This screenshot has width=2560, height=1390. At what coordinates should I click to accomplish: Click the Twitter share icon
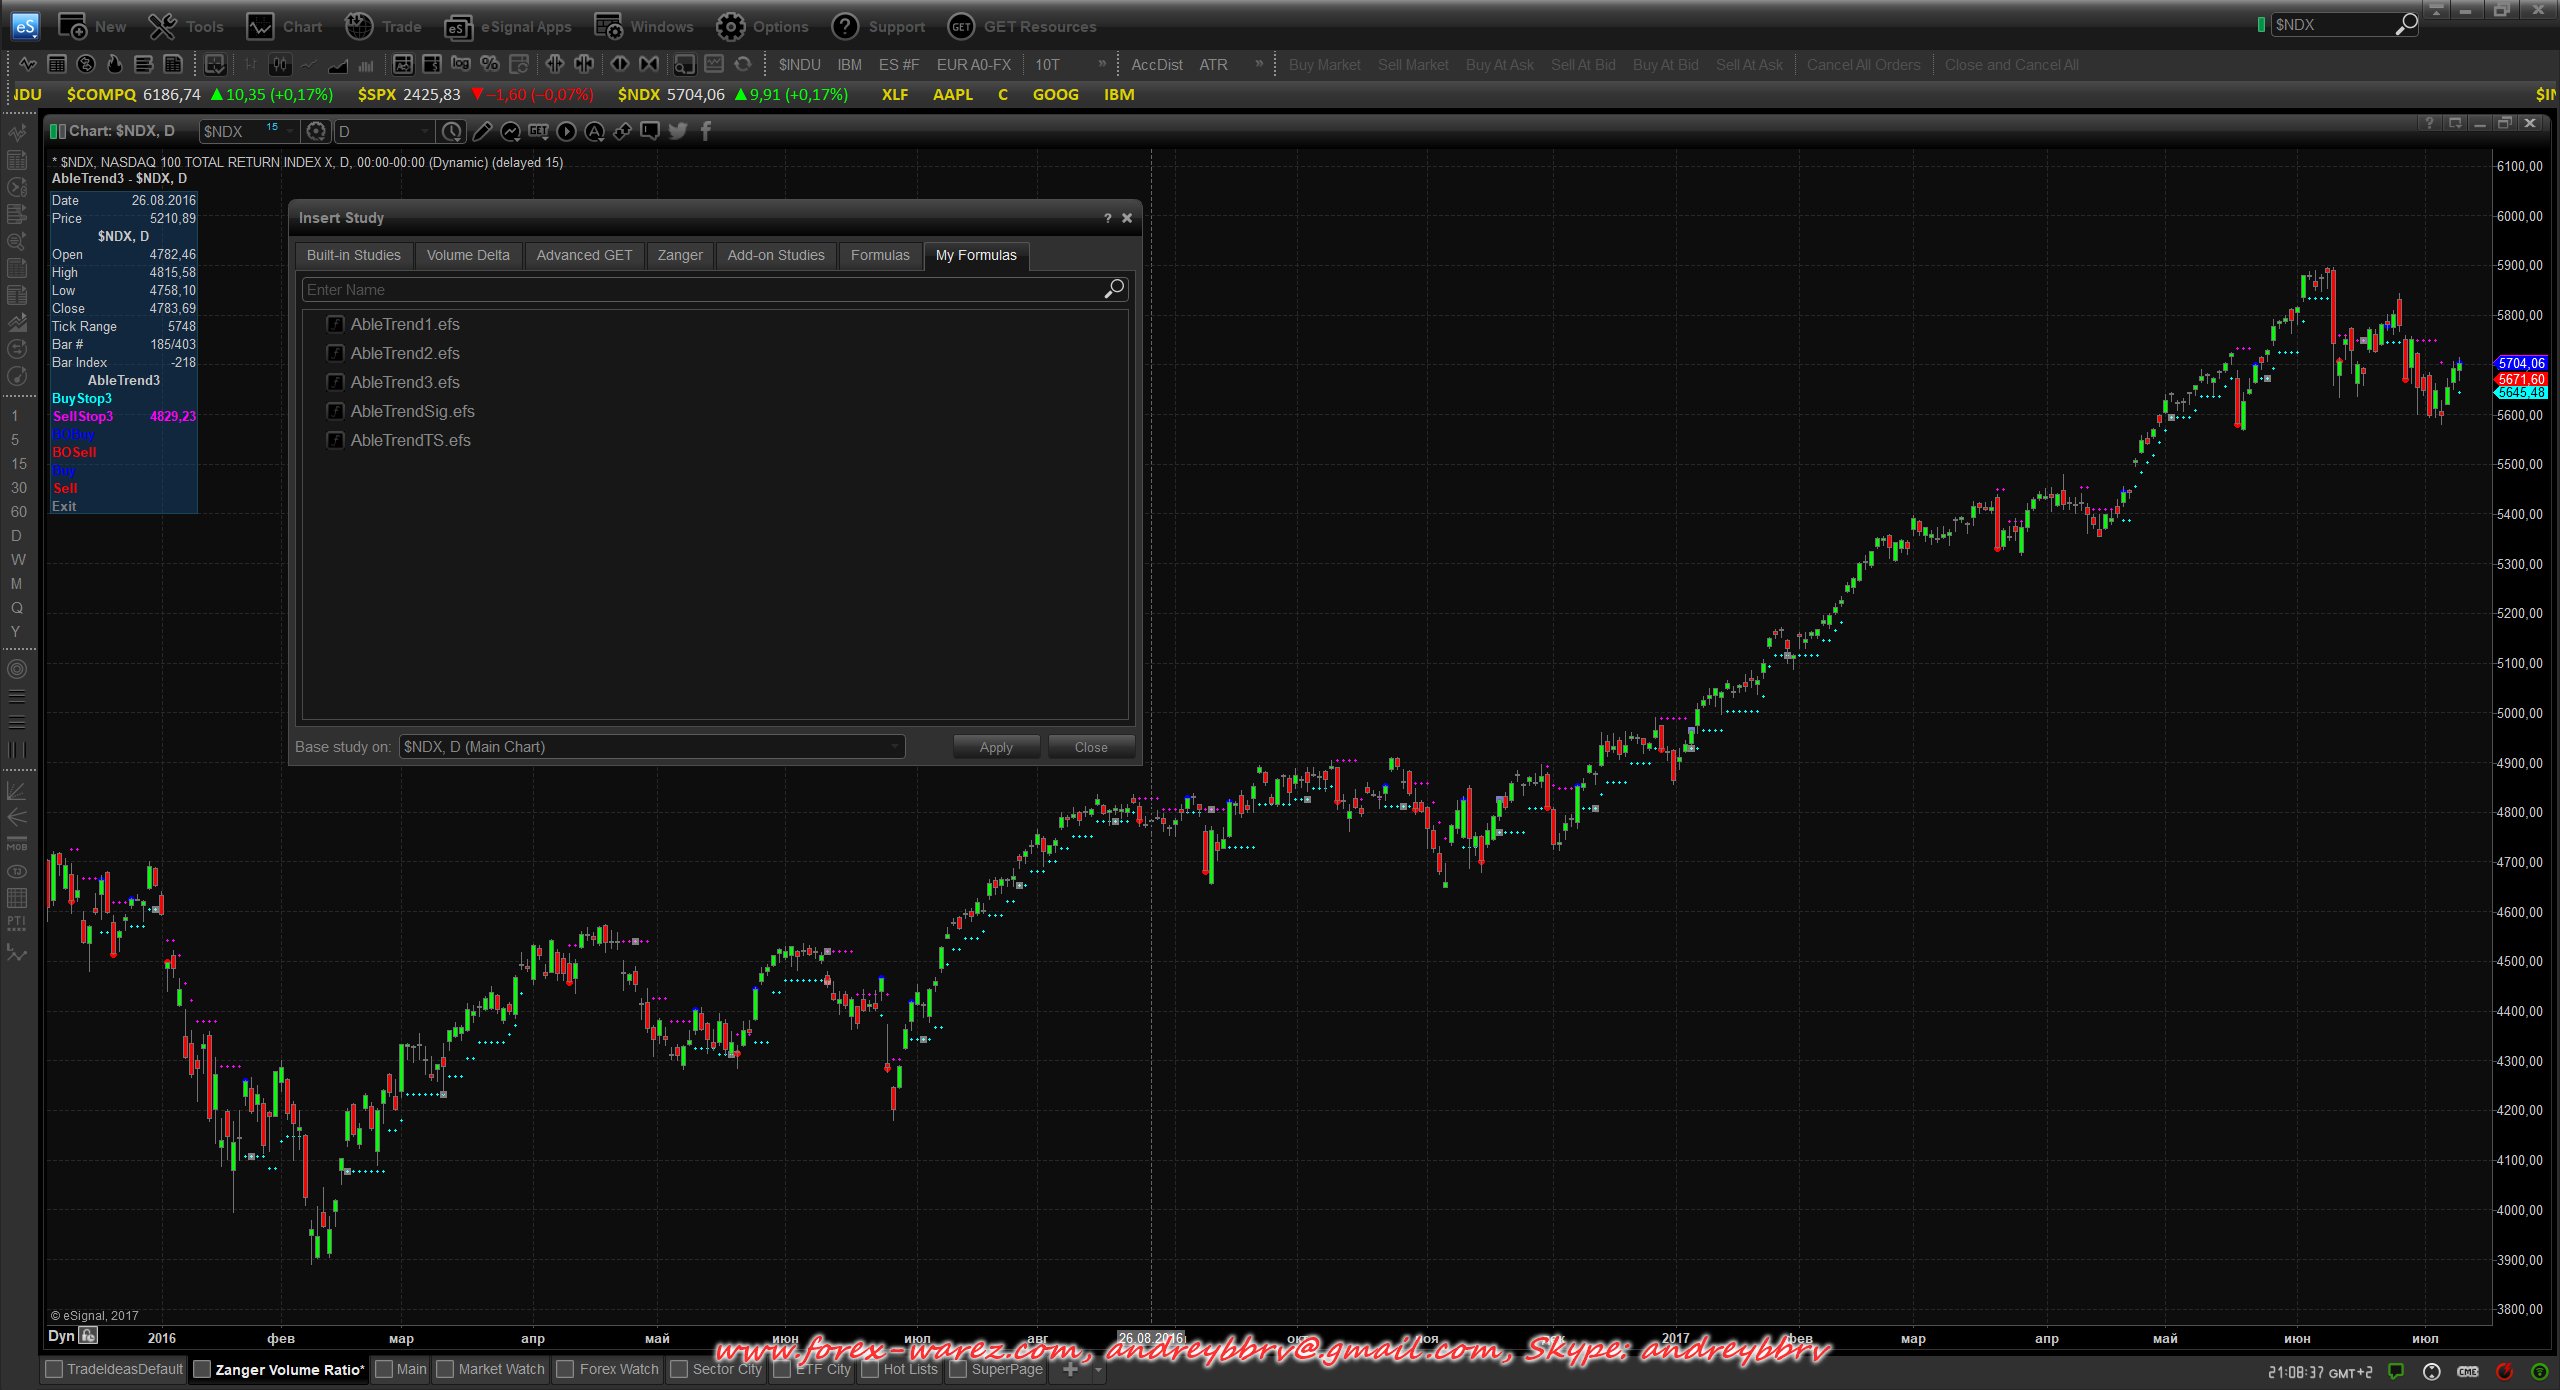pyautogui.click(x=678, y=131)
